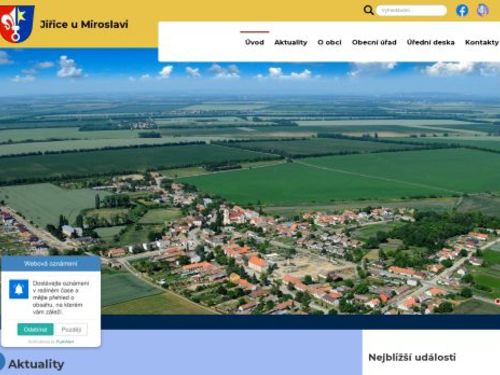Image resolution: width=500 pixels, height=375 pixels.
Task: Click the bell notification icon in popup
Action: point(19,289)
